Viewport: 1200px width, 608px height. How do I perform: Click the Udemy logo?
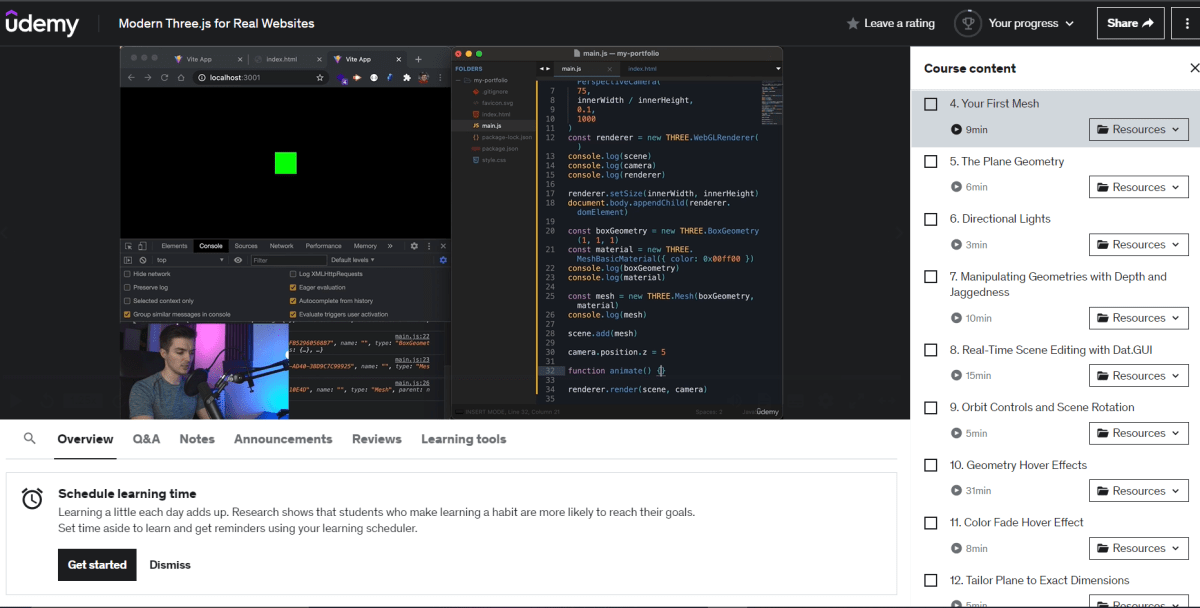tap(42, 23)
